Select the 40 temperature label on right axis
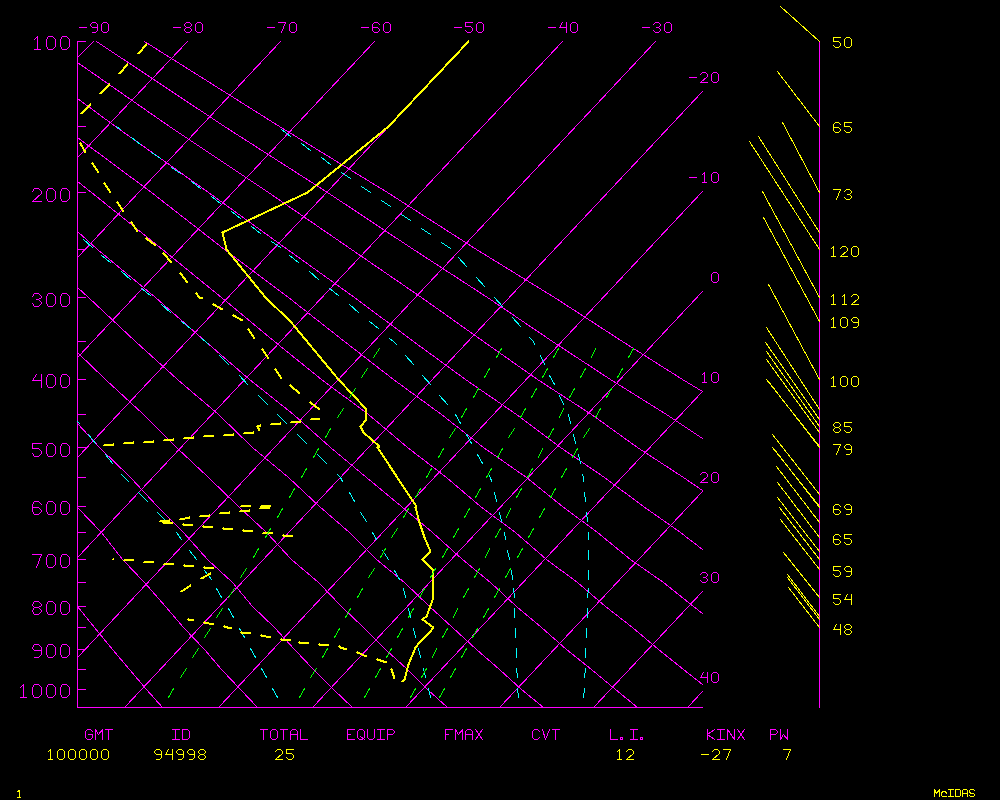Image resolution: width=1000 pixels, height=800 pixels. click(x=709, y=678)
